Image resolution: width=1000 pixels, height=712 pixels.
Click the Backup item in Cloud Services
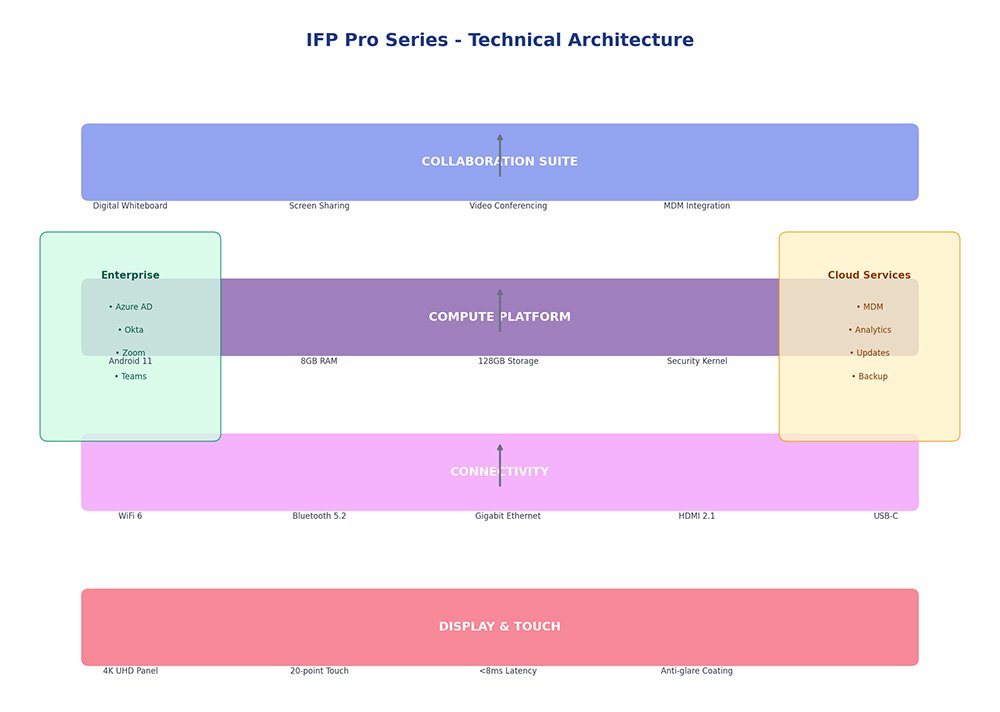[x=870, y=377]
